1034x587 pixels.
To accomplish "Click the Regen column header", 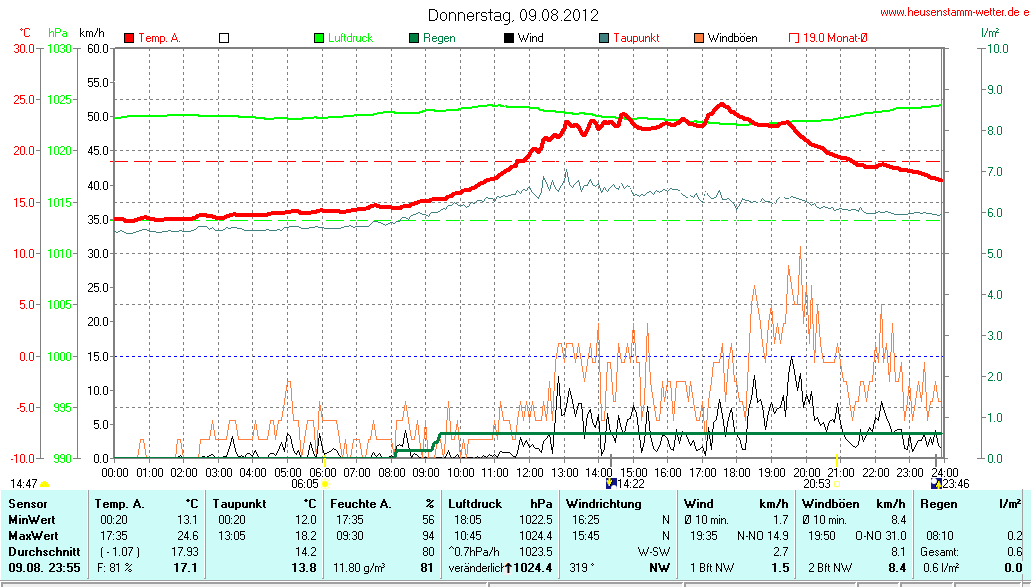I will coord(938,504).
